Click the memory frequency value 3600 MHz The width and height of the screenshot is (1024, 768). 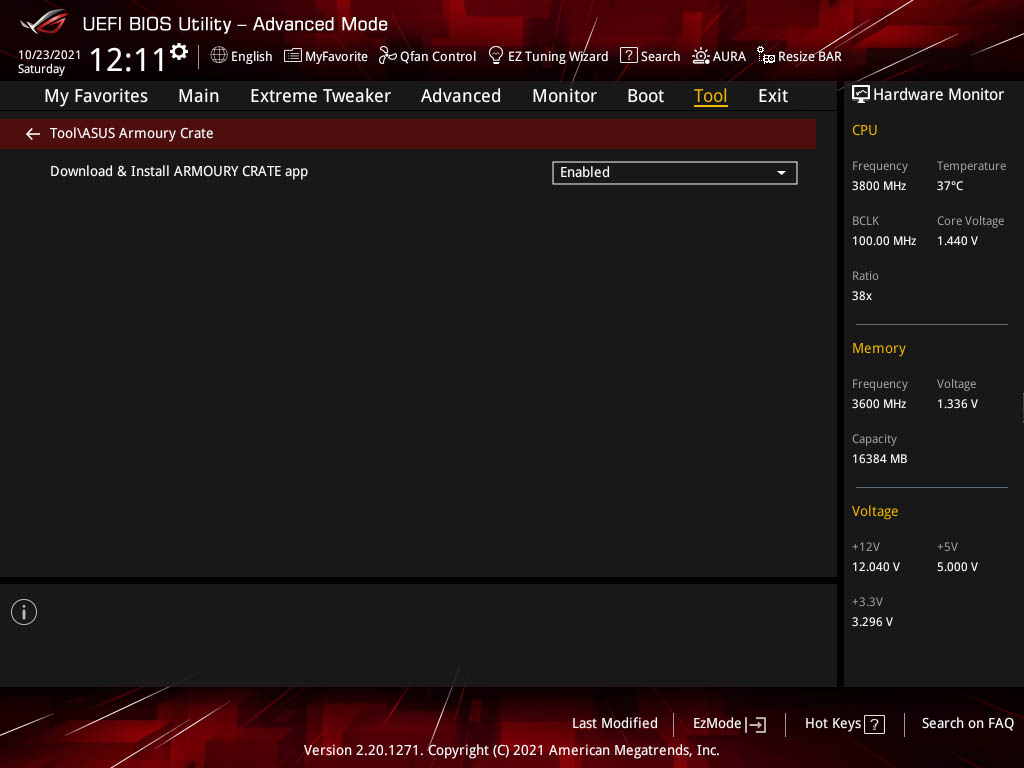(878, 404)
